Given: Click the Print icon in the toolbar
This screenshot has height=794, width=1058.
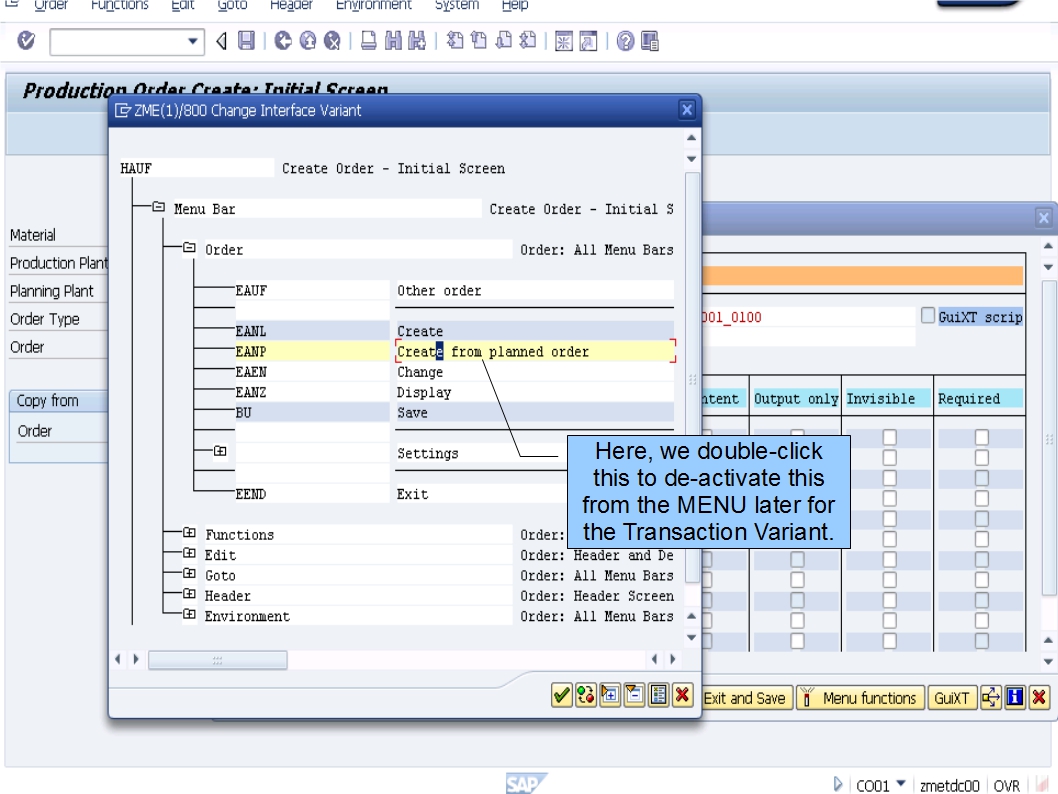Looking at the screenshot, I should click(368, 41).
